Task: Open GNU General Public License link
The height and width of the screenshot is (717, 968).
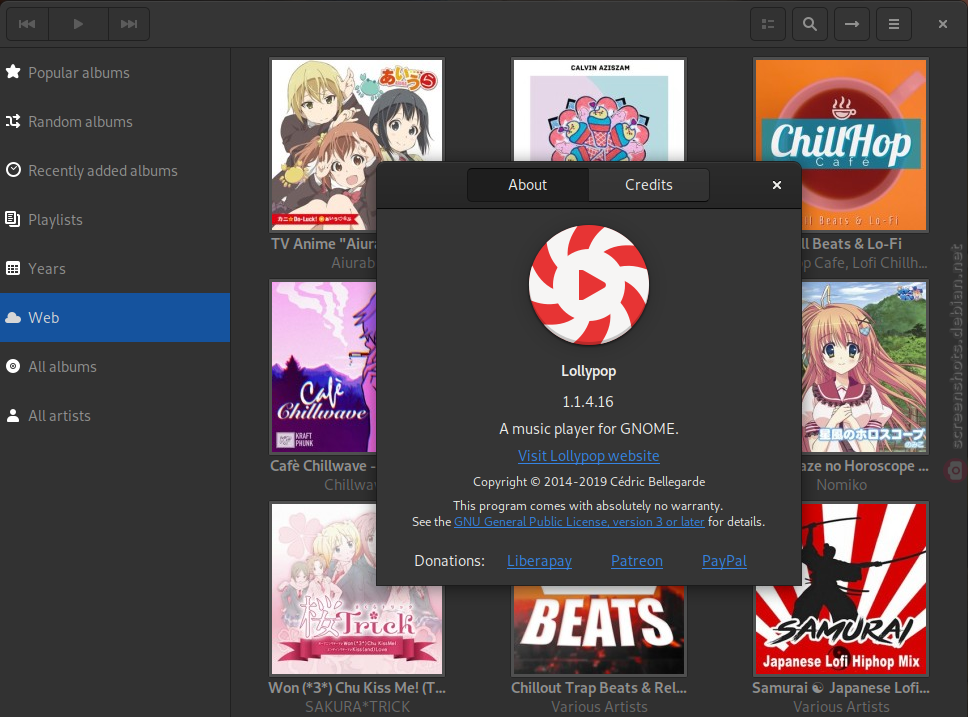Action: [579, 522]
